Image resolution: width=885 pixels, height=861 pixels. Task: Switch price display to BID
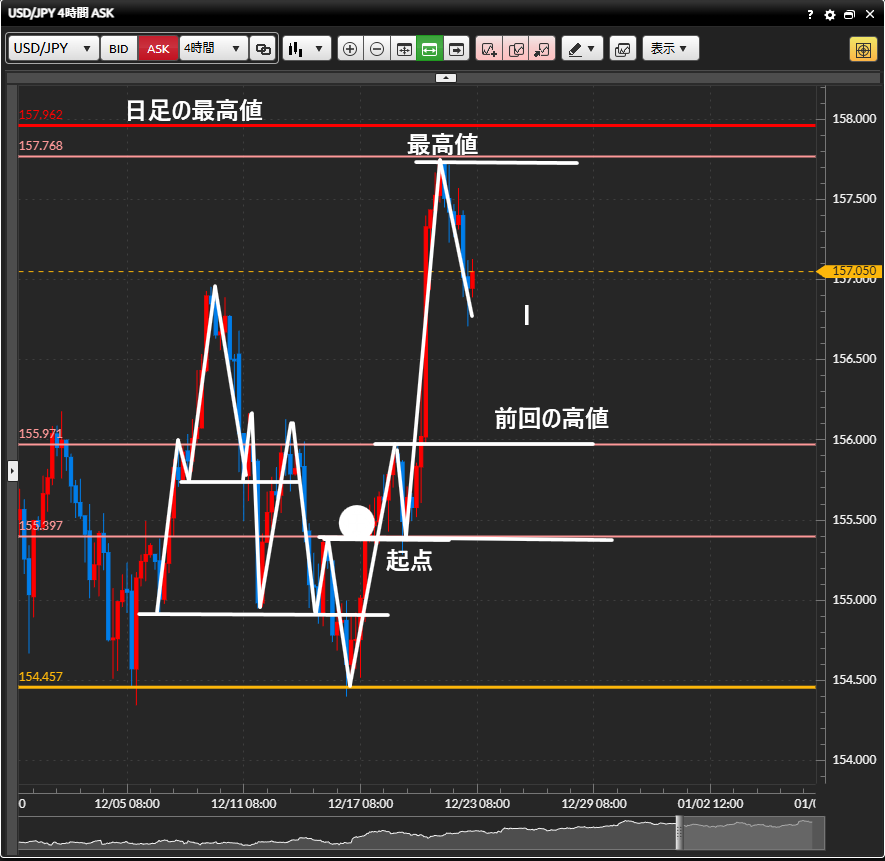119,49
